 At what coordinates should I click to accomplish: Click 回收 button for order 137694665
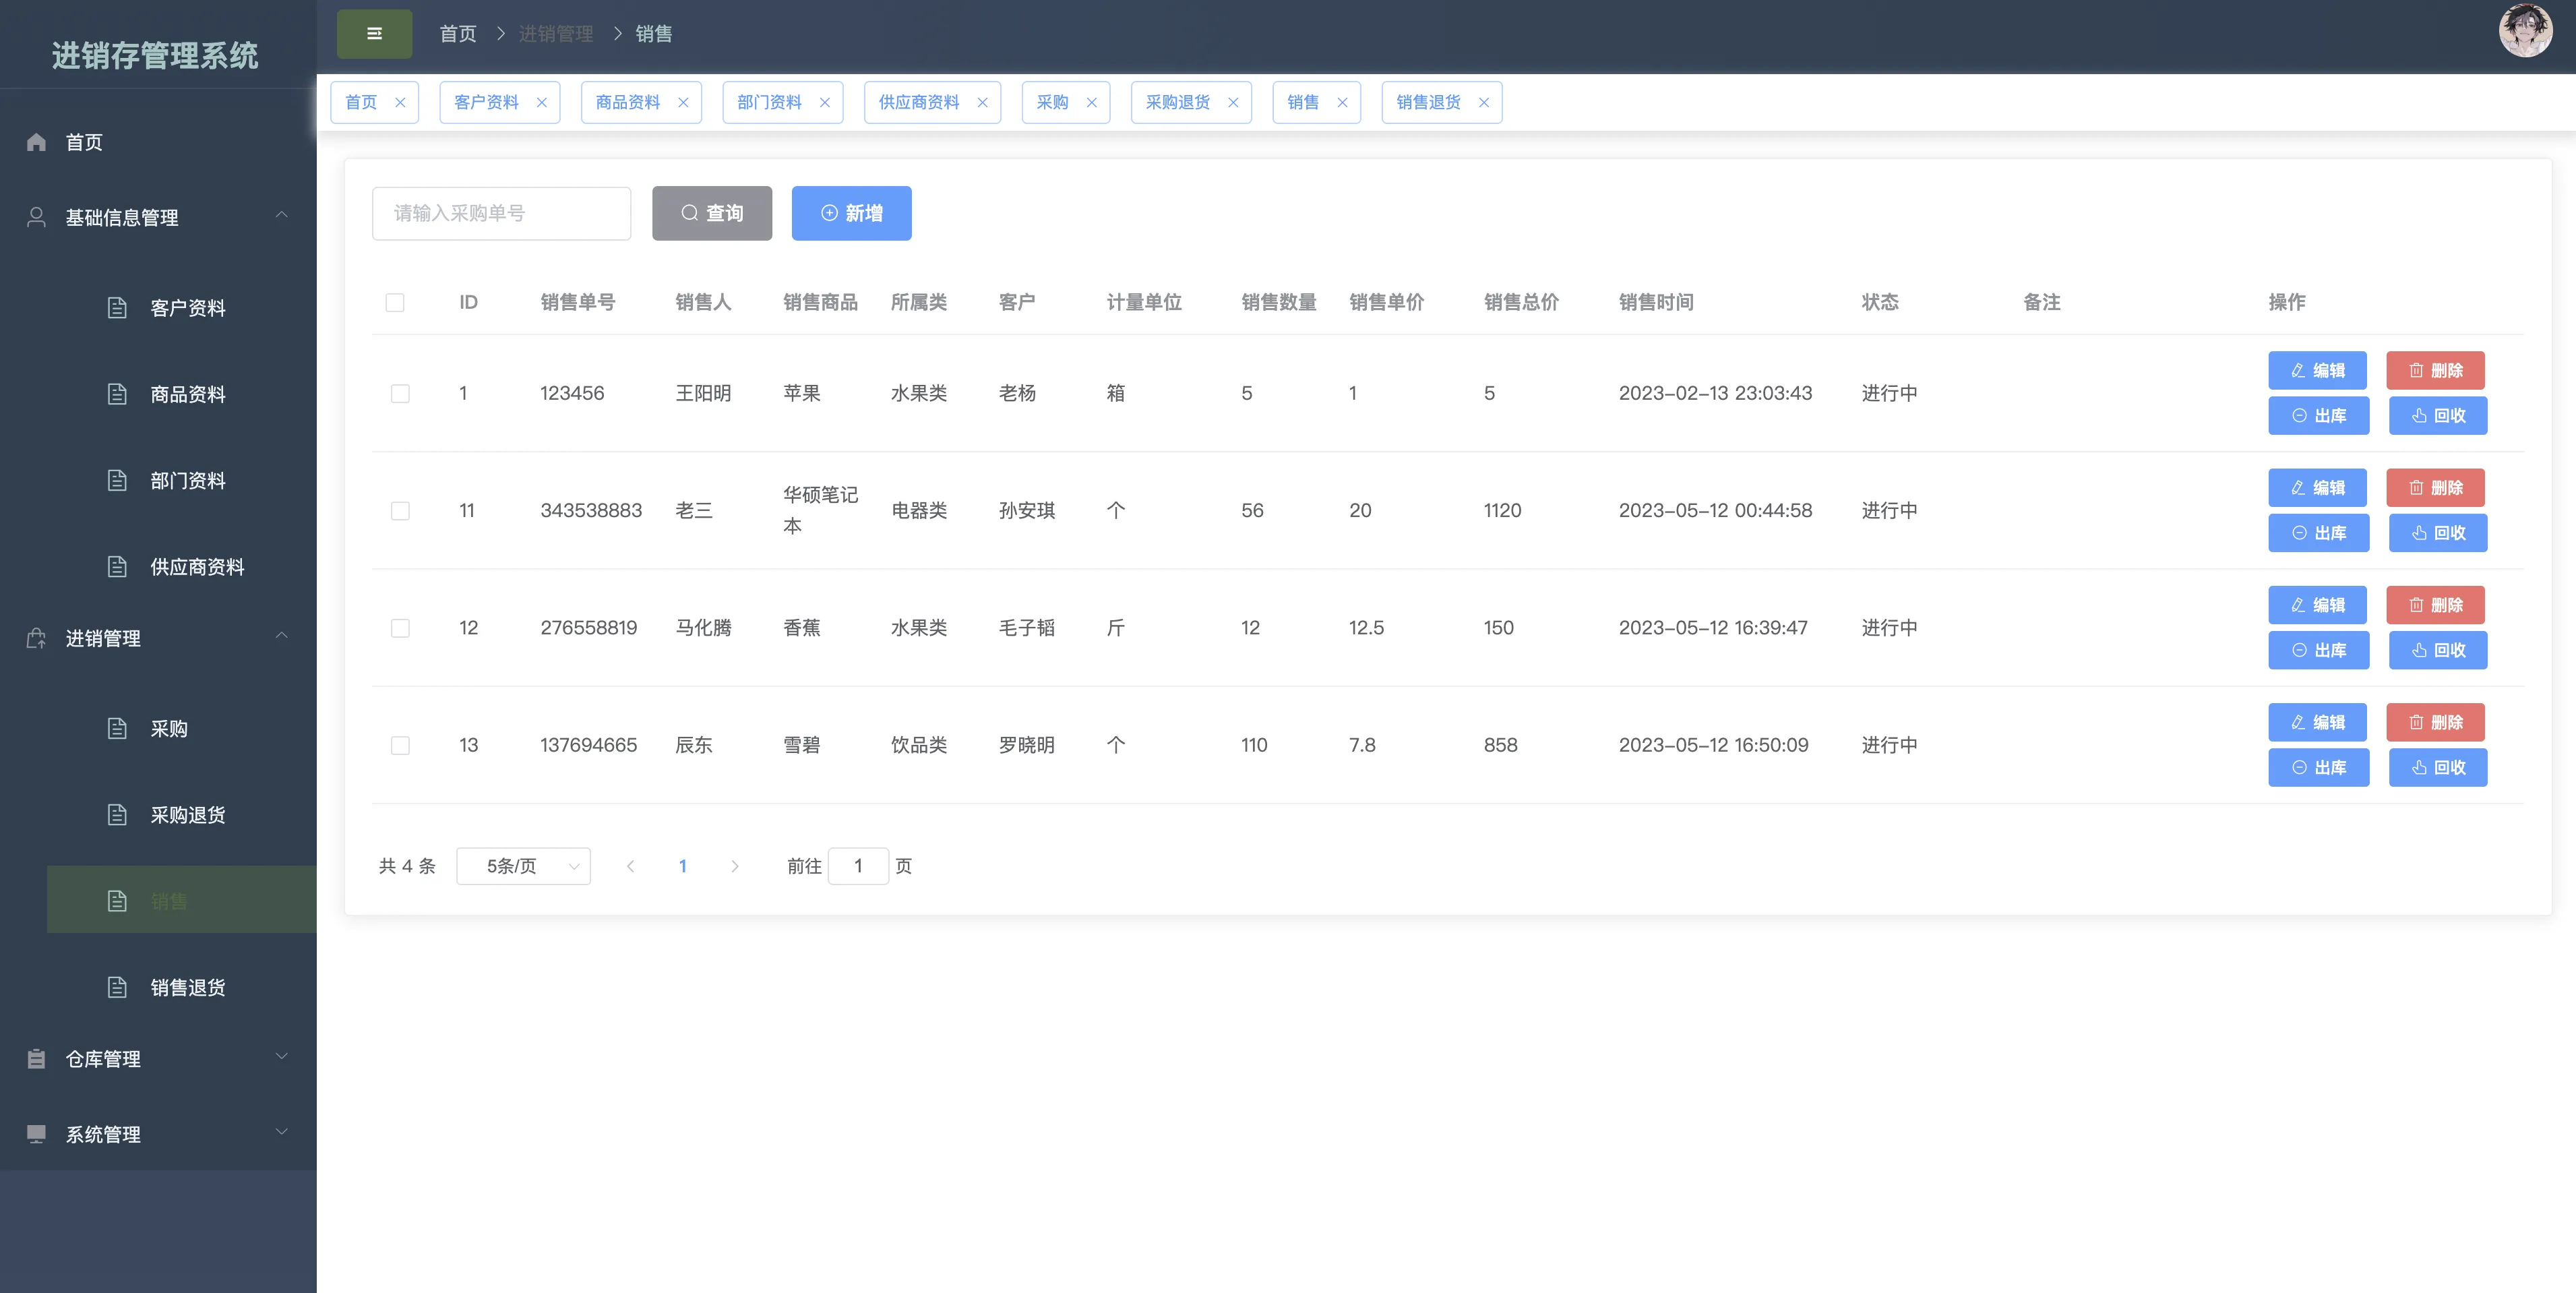(2437, 767)
